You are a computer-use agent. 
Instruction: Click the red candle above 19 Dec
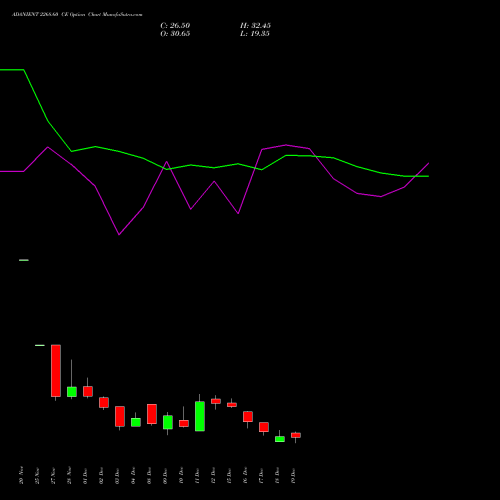coord(296,435)
